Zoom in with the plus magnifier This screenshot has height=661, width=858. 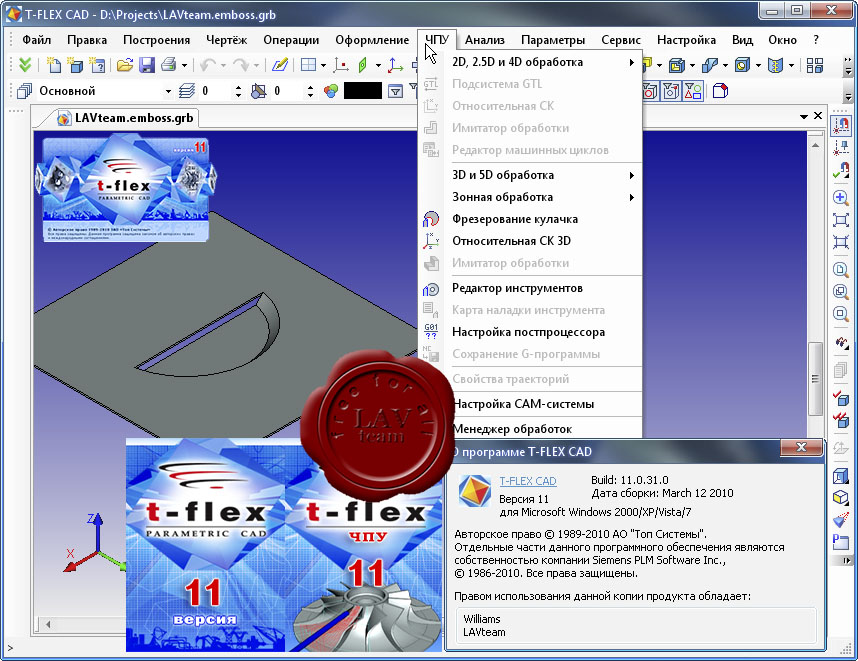click(x=840, y=197)
